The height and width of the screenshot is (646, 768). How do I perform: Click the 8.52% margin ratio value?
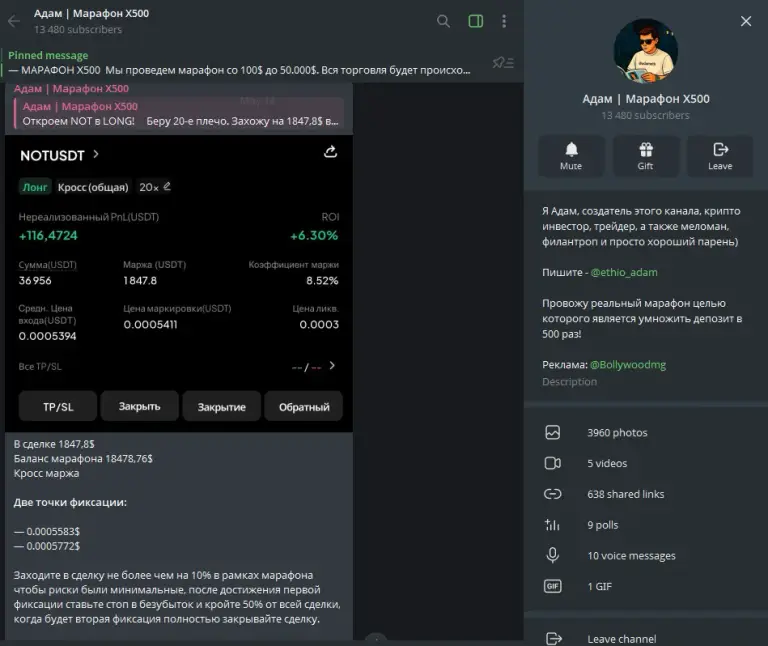(x=322, y=281)
